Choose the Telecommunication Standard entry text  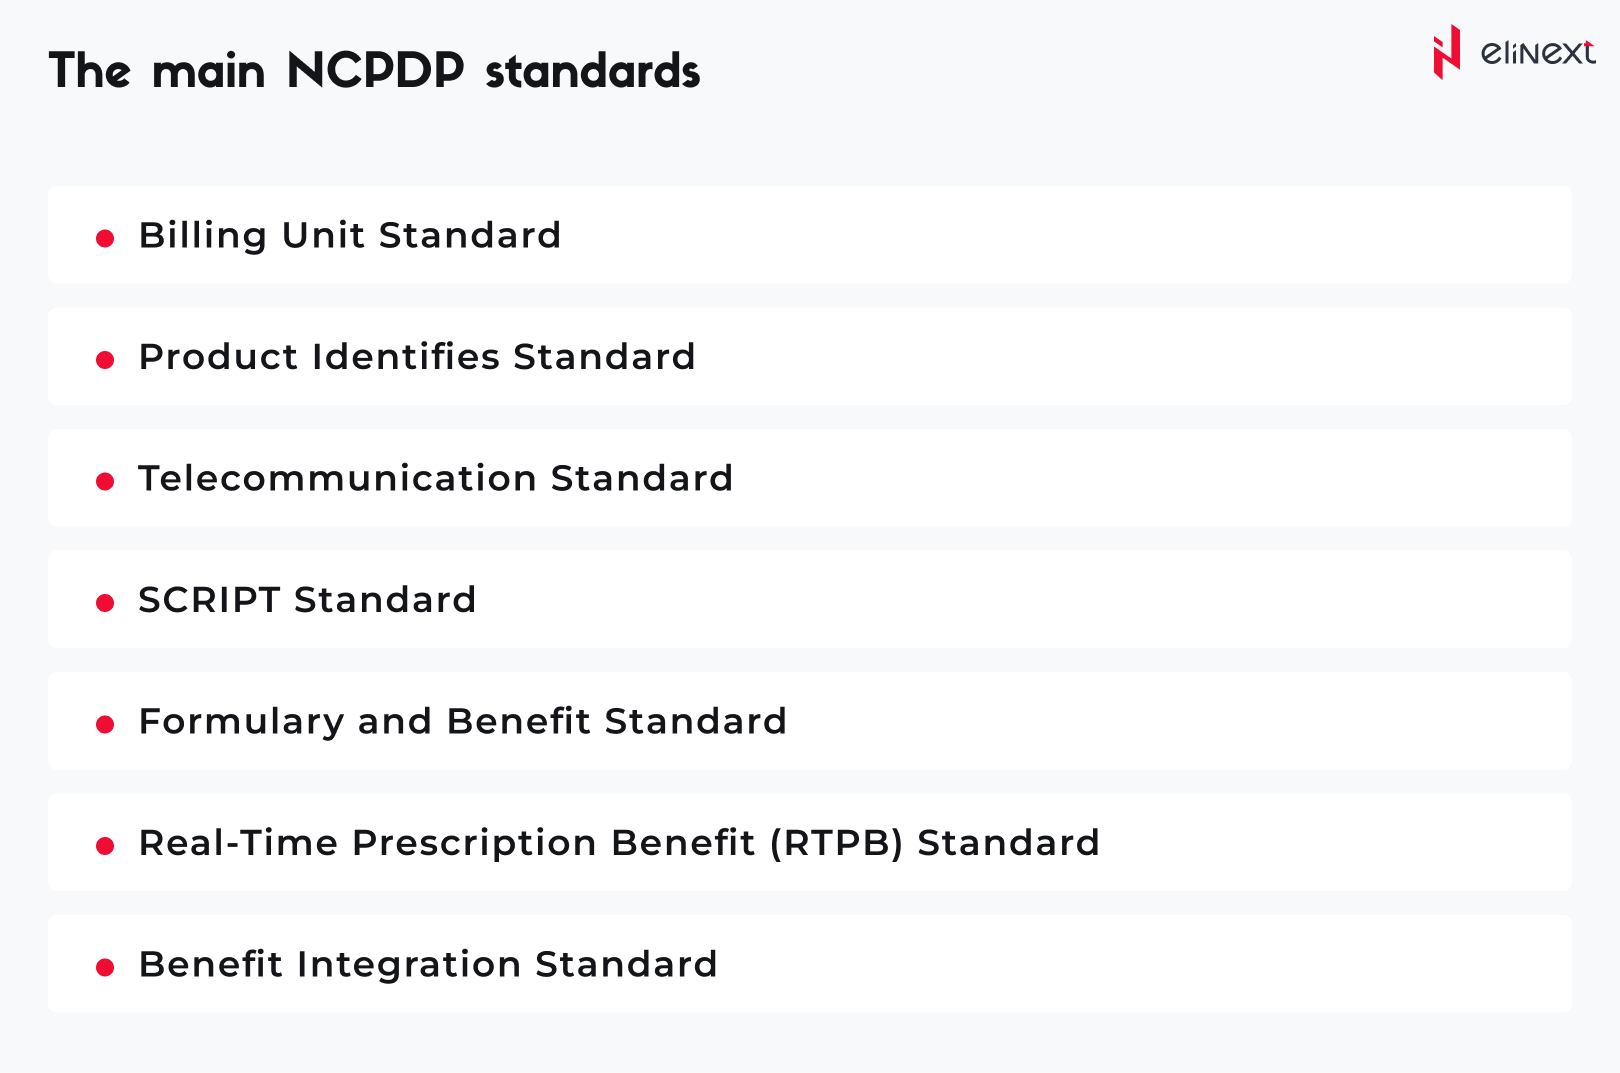pyautogui.click(x=436, y=479)
